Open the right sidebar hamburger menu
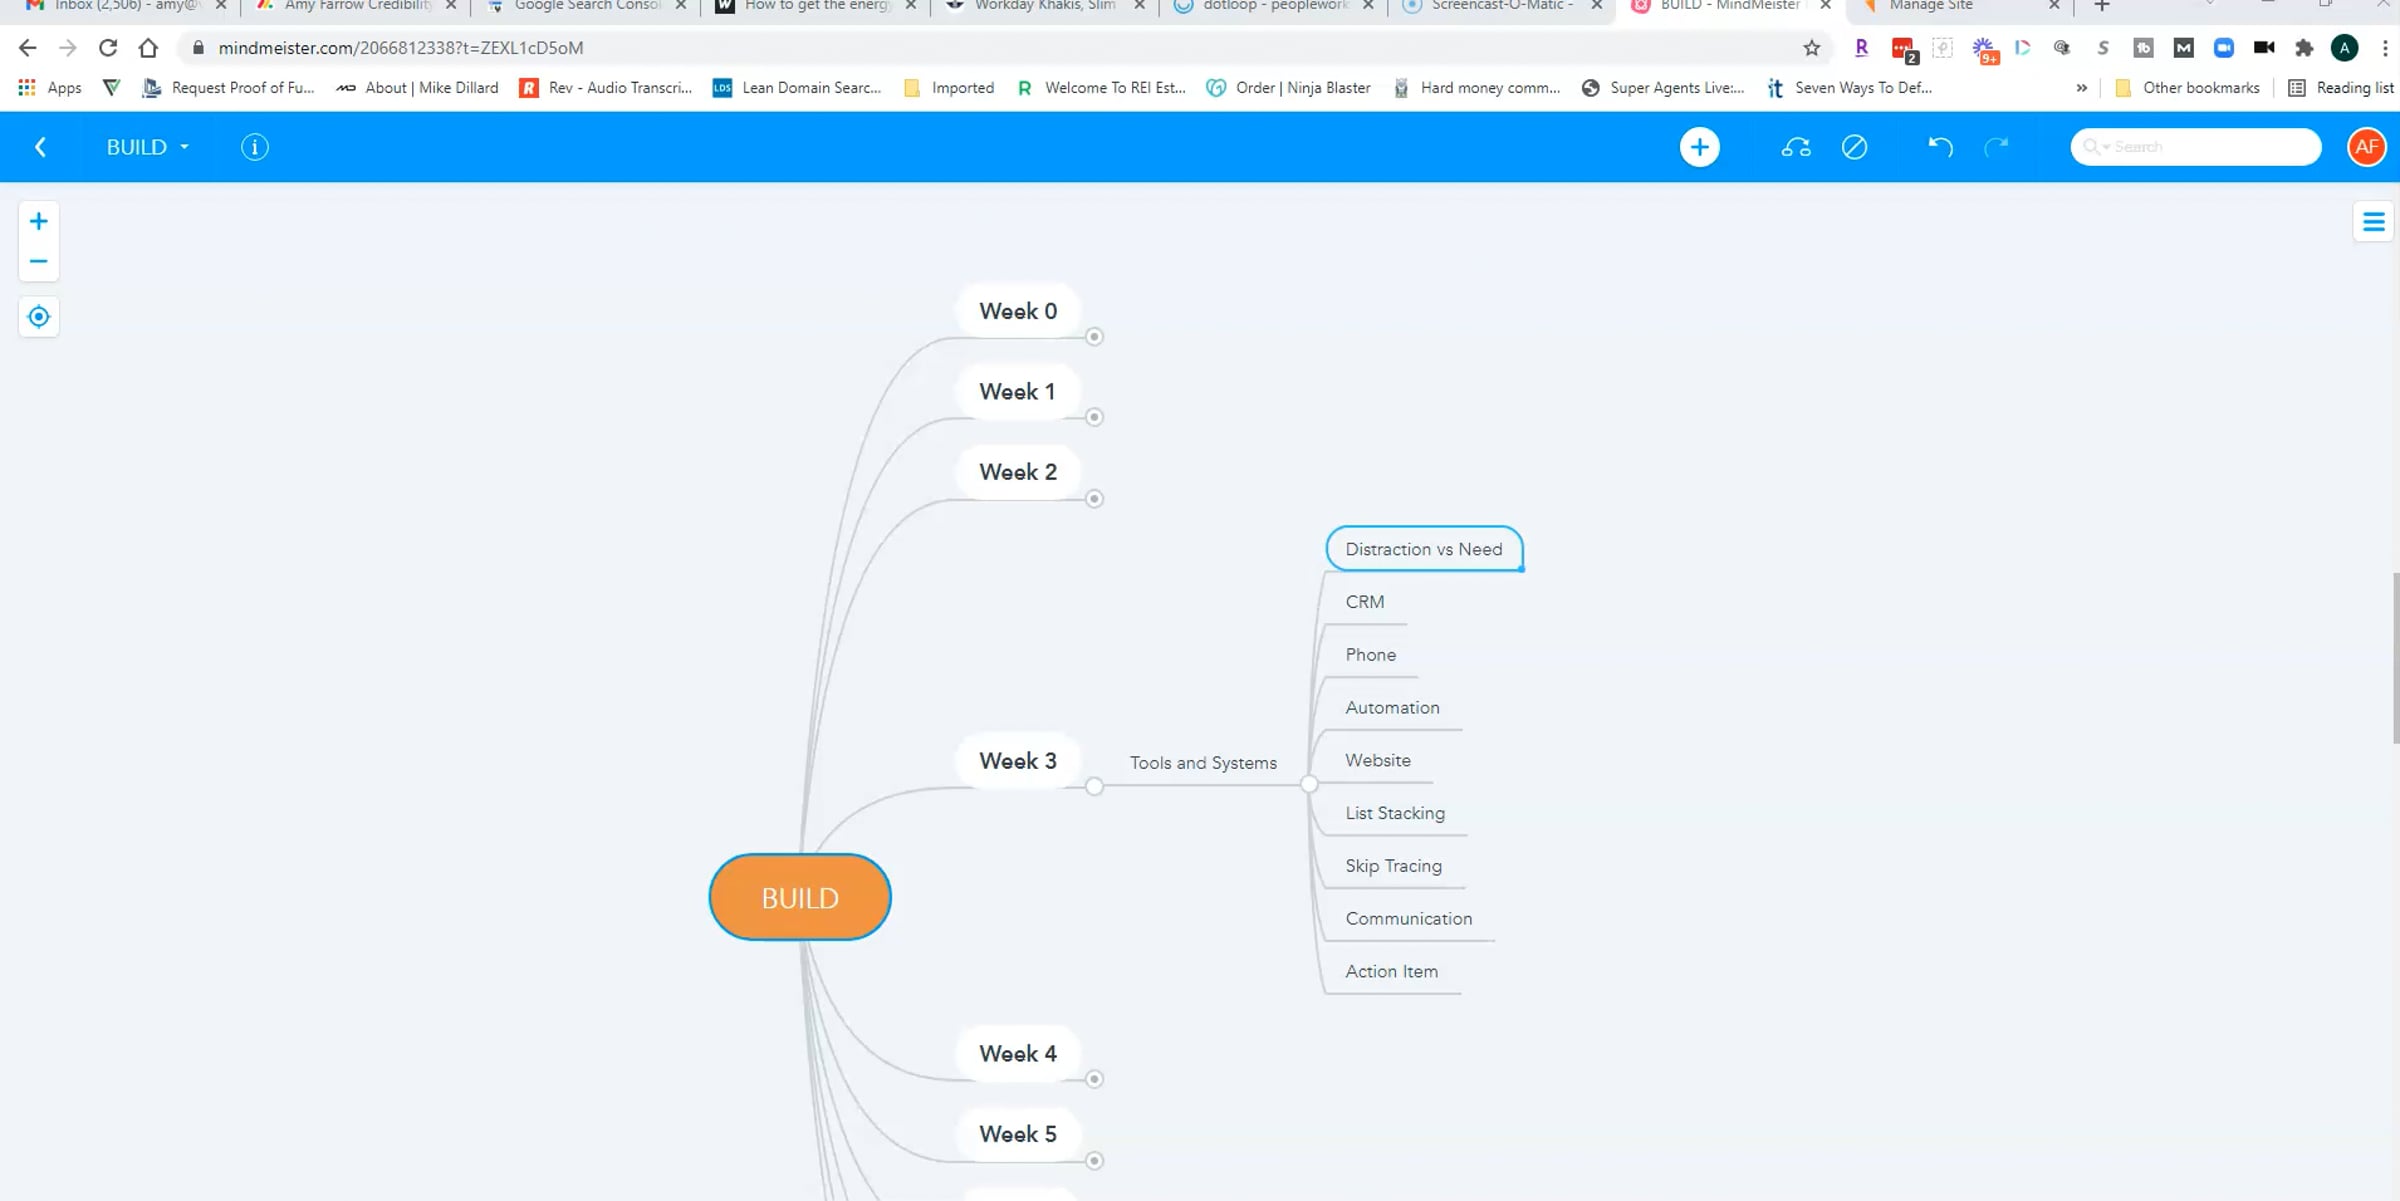This screenshot has height=1201, width=2400. (x=2373, y=222)
